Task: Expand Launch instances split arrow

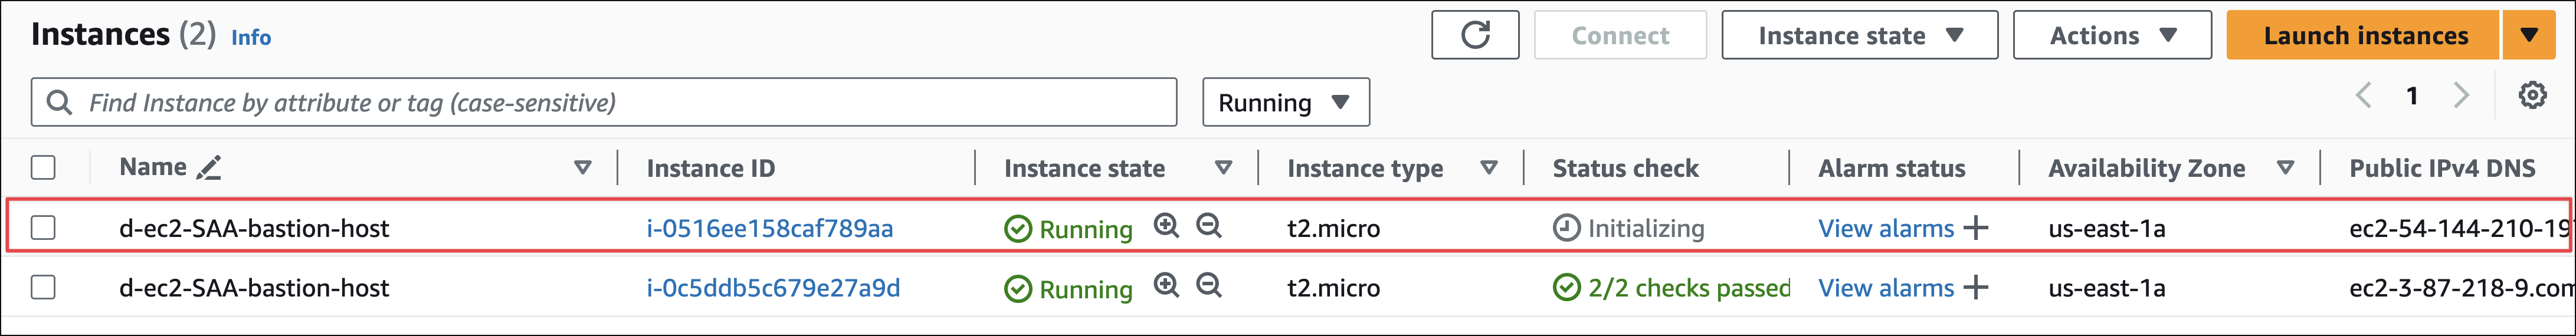Action: [x=2529, y=35]
